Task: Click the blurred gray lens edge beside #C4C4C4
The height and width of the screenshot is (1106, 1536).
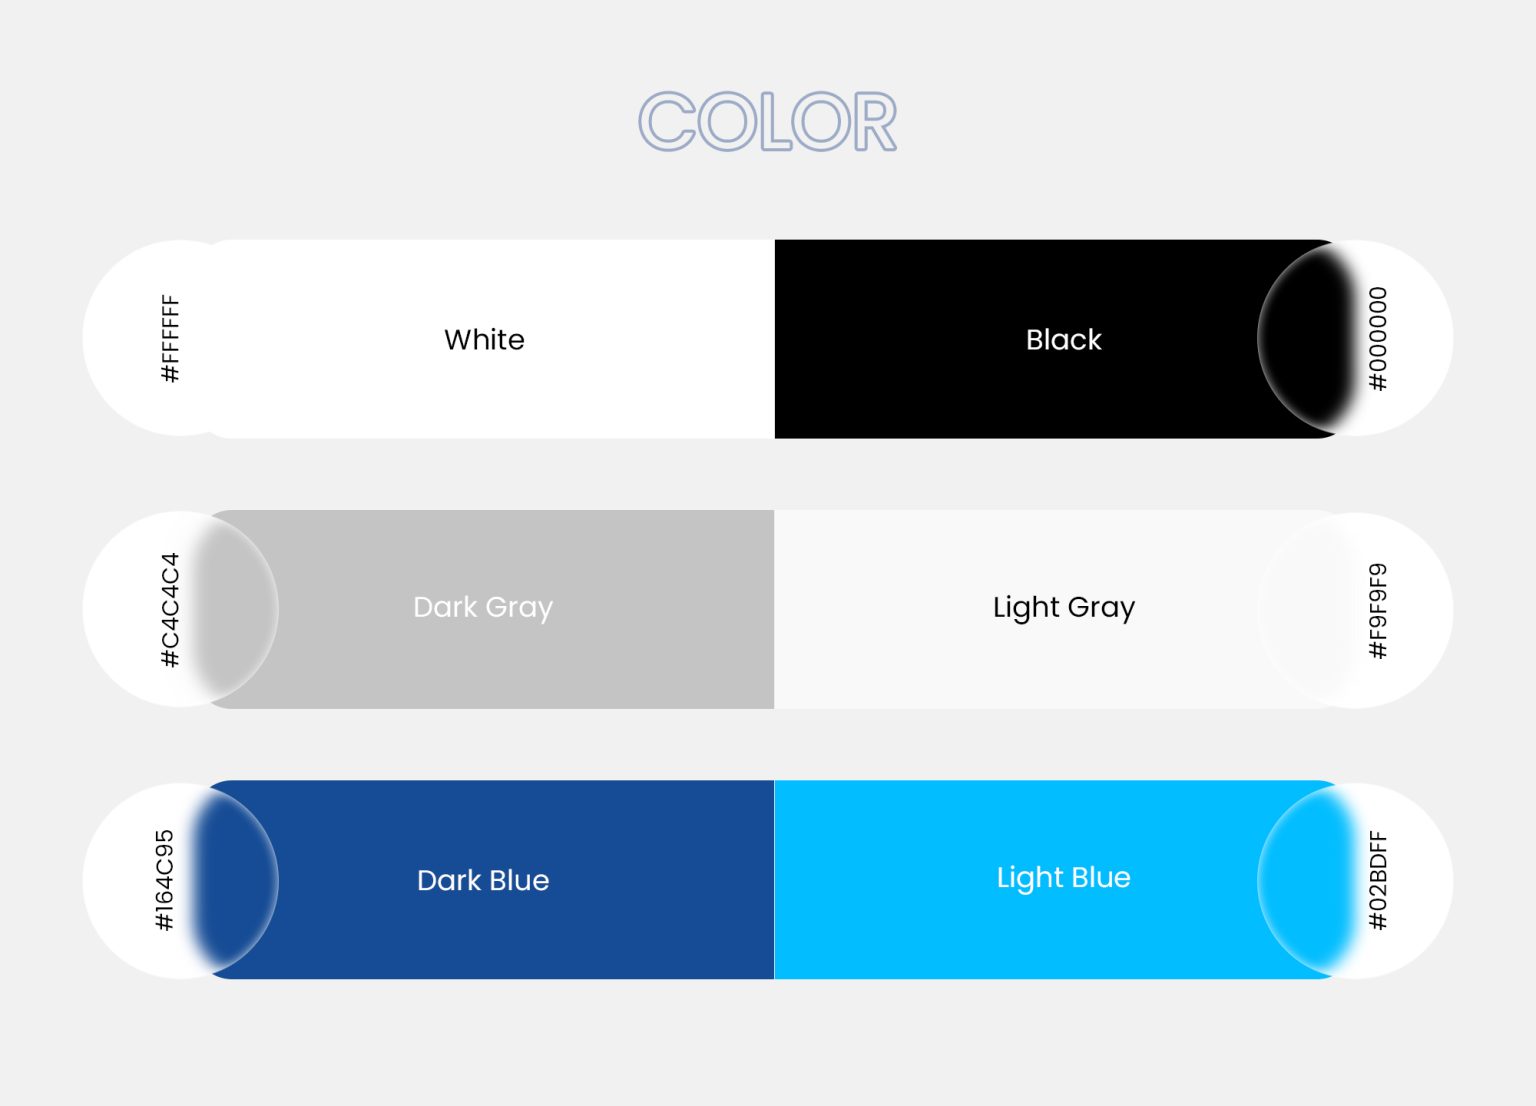Action: click(236, 610)
